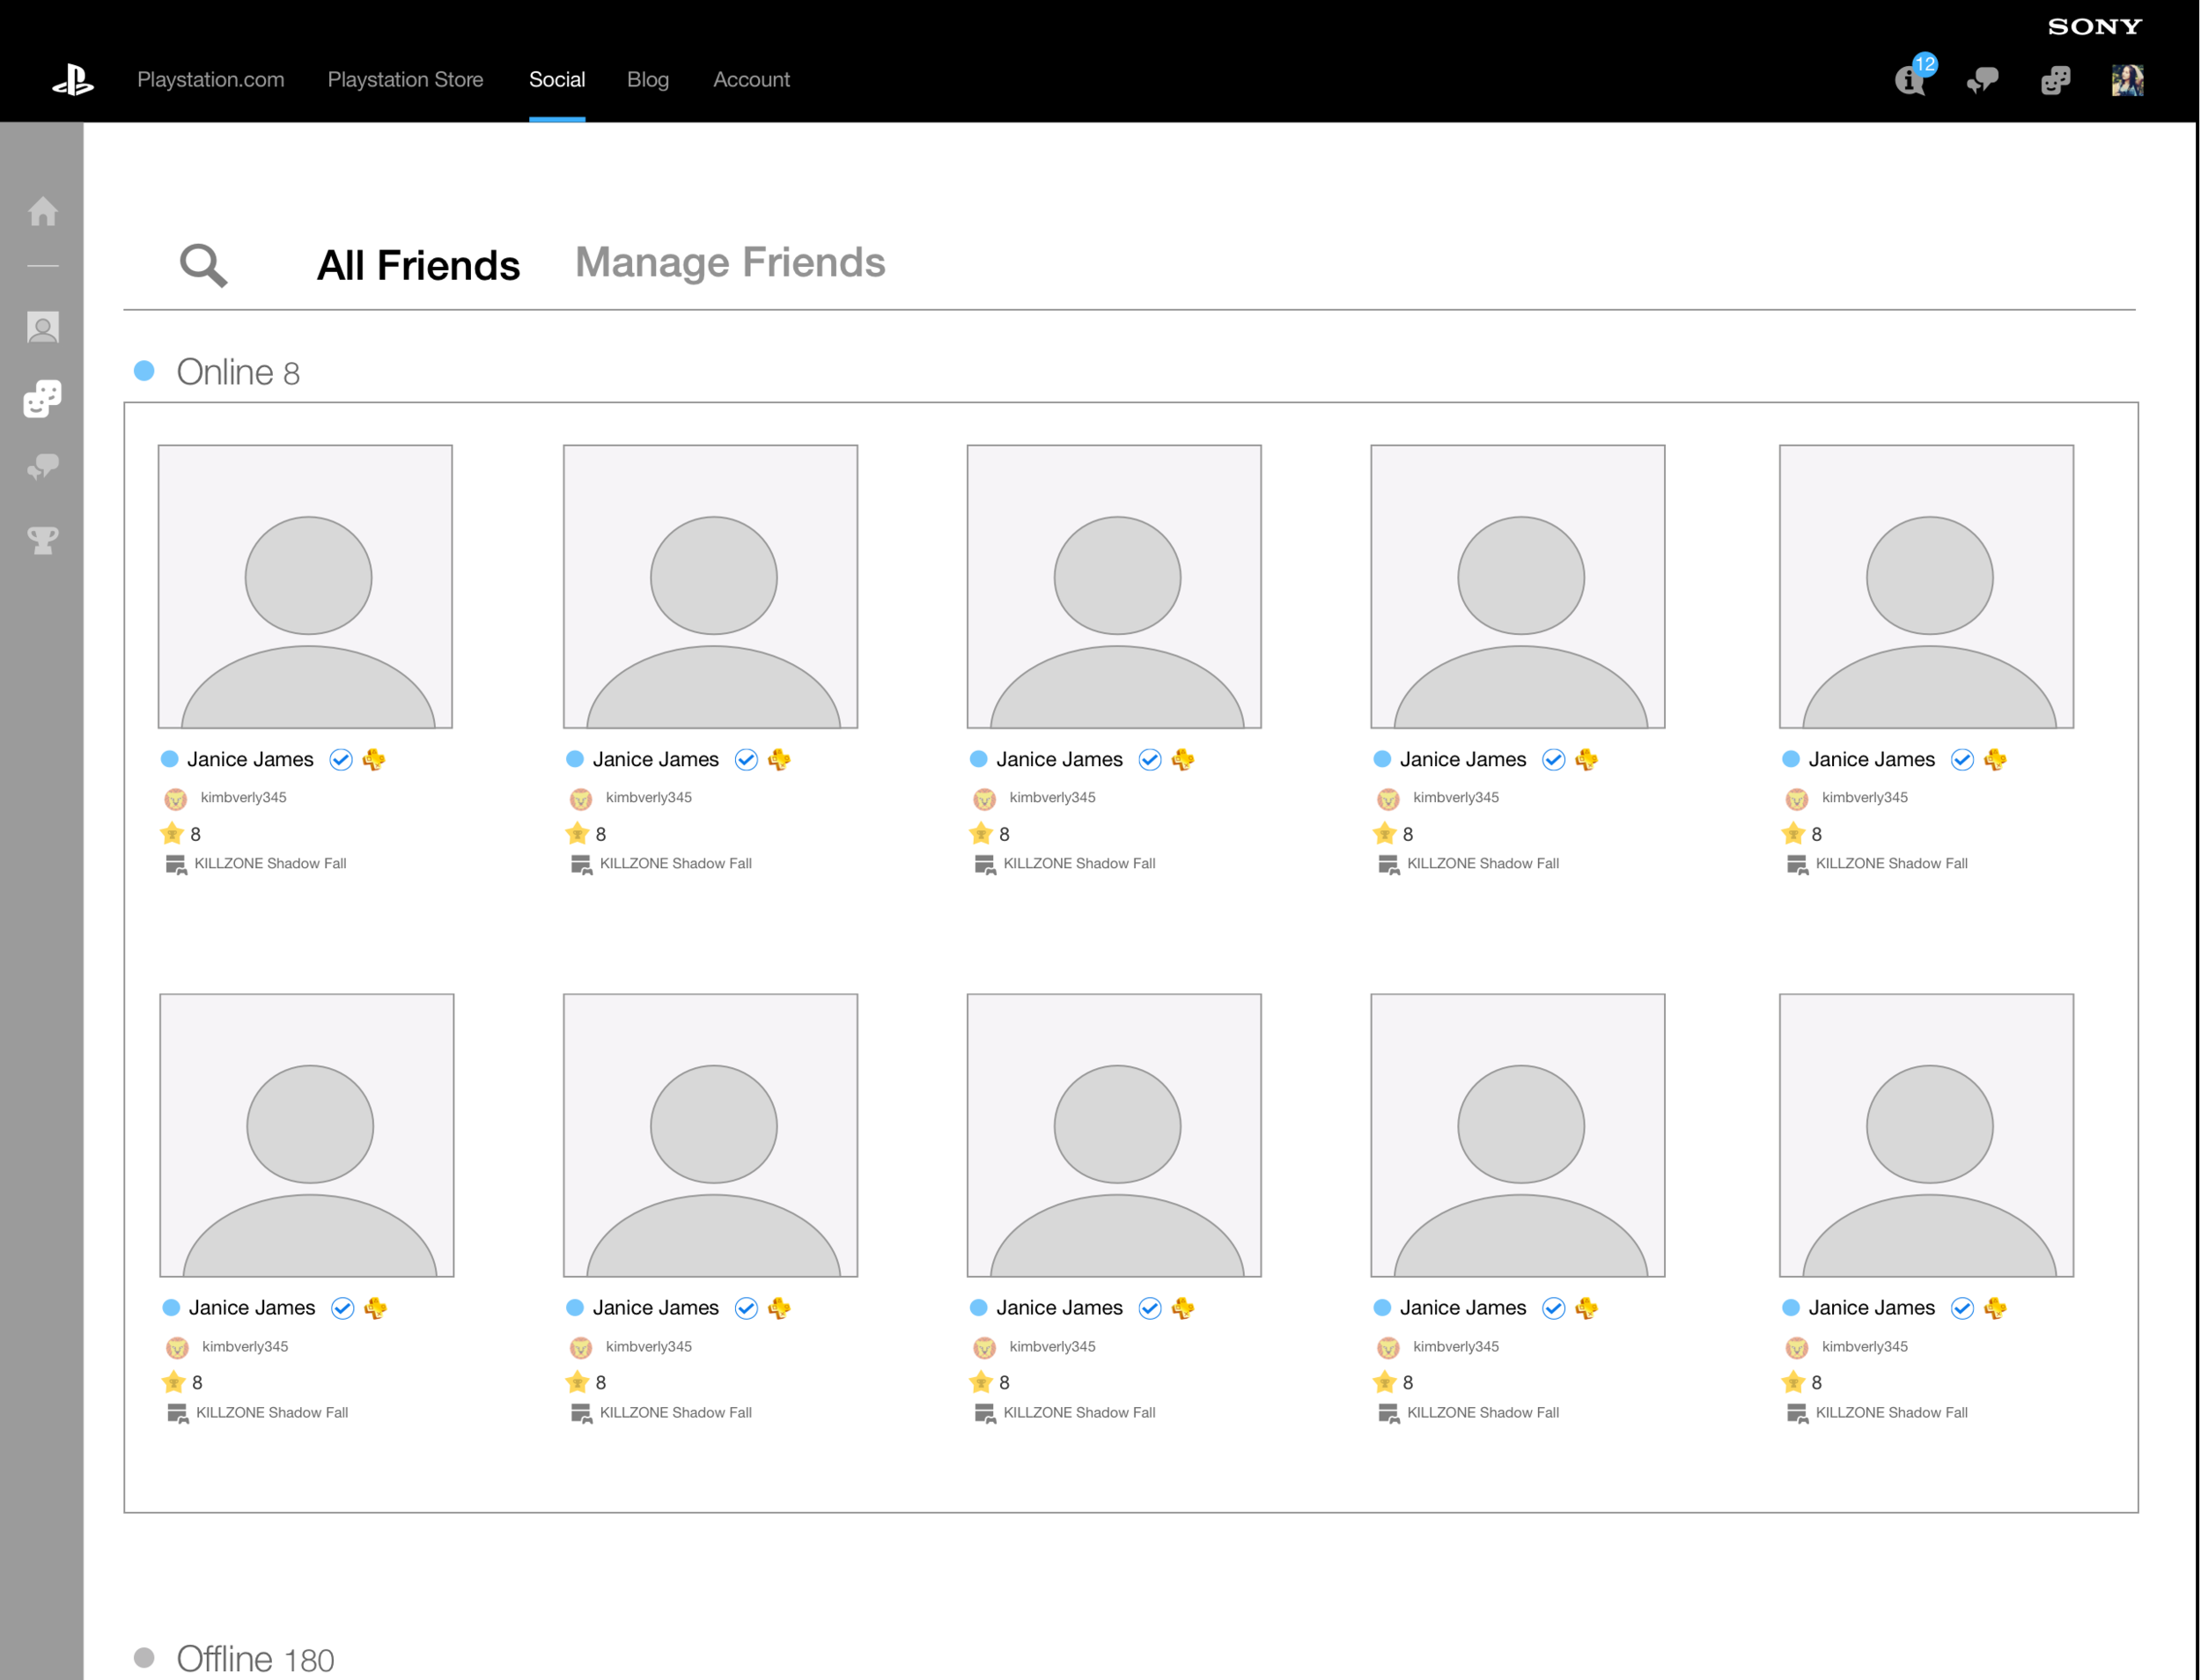Open the messages speech bubble icon in the header
The height and width of the screenshot is (1680, 2201).
(1981, 80)
